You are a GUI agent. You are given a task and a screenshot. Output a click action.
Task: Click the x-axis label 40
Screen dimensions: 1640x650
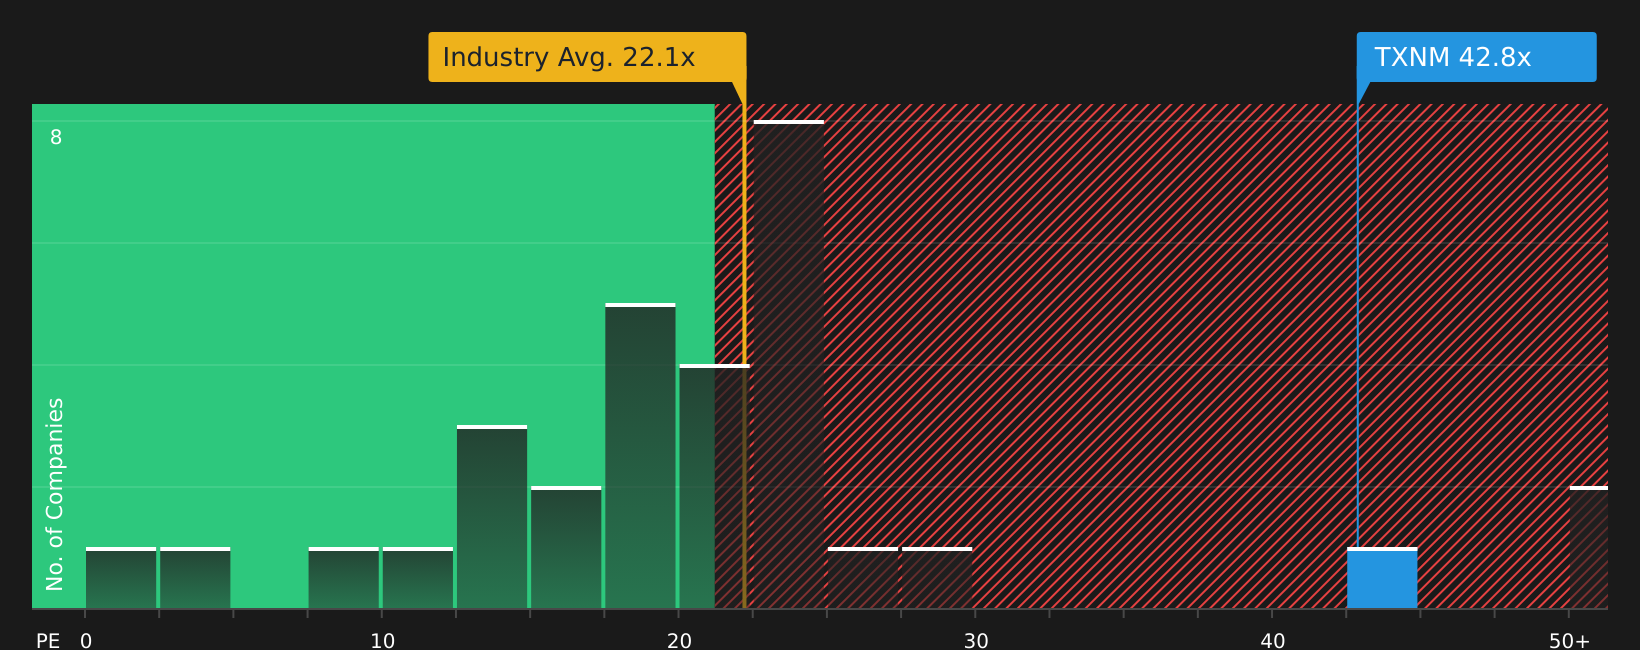[x=1273, y=641]
